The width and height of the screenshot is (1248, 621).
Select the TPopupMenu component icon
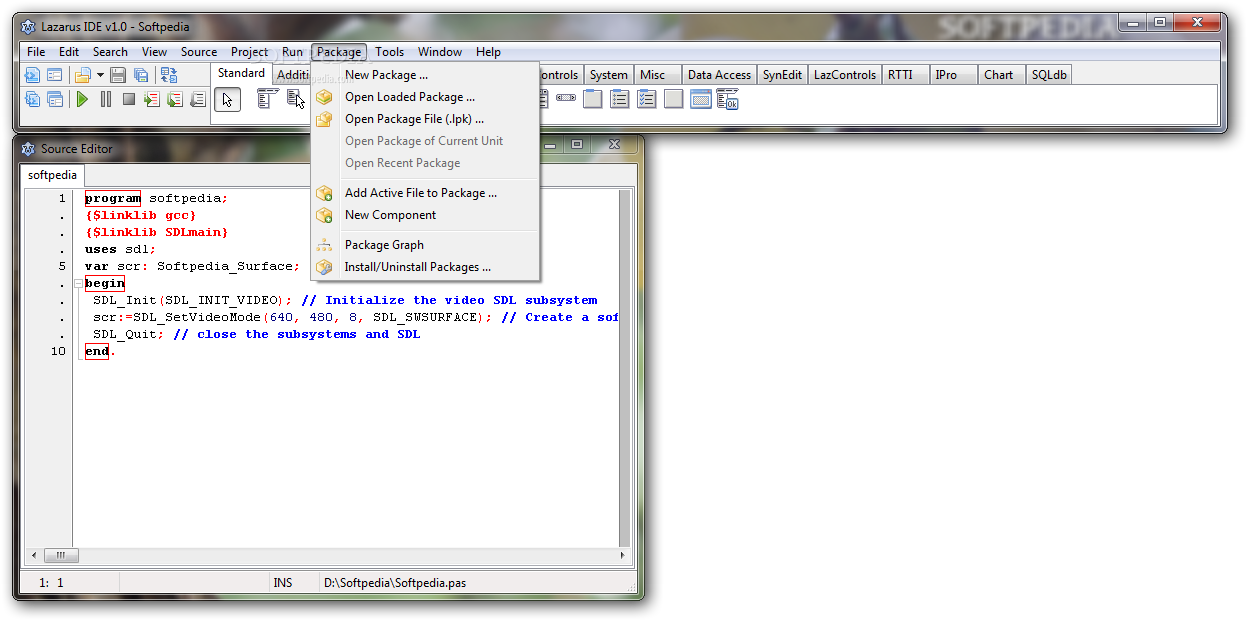coord(296,99)
